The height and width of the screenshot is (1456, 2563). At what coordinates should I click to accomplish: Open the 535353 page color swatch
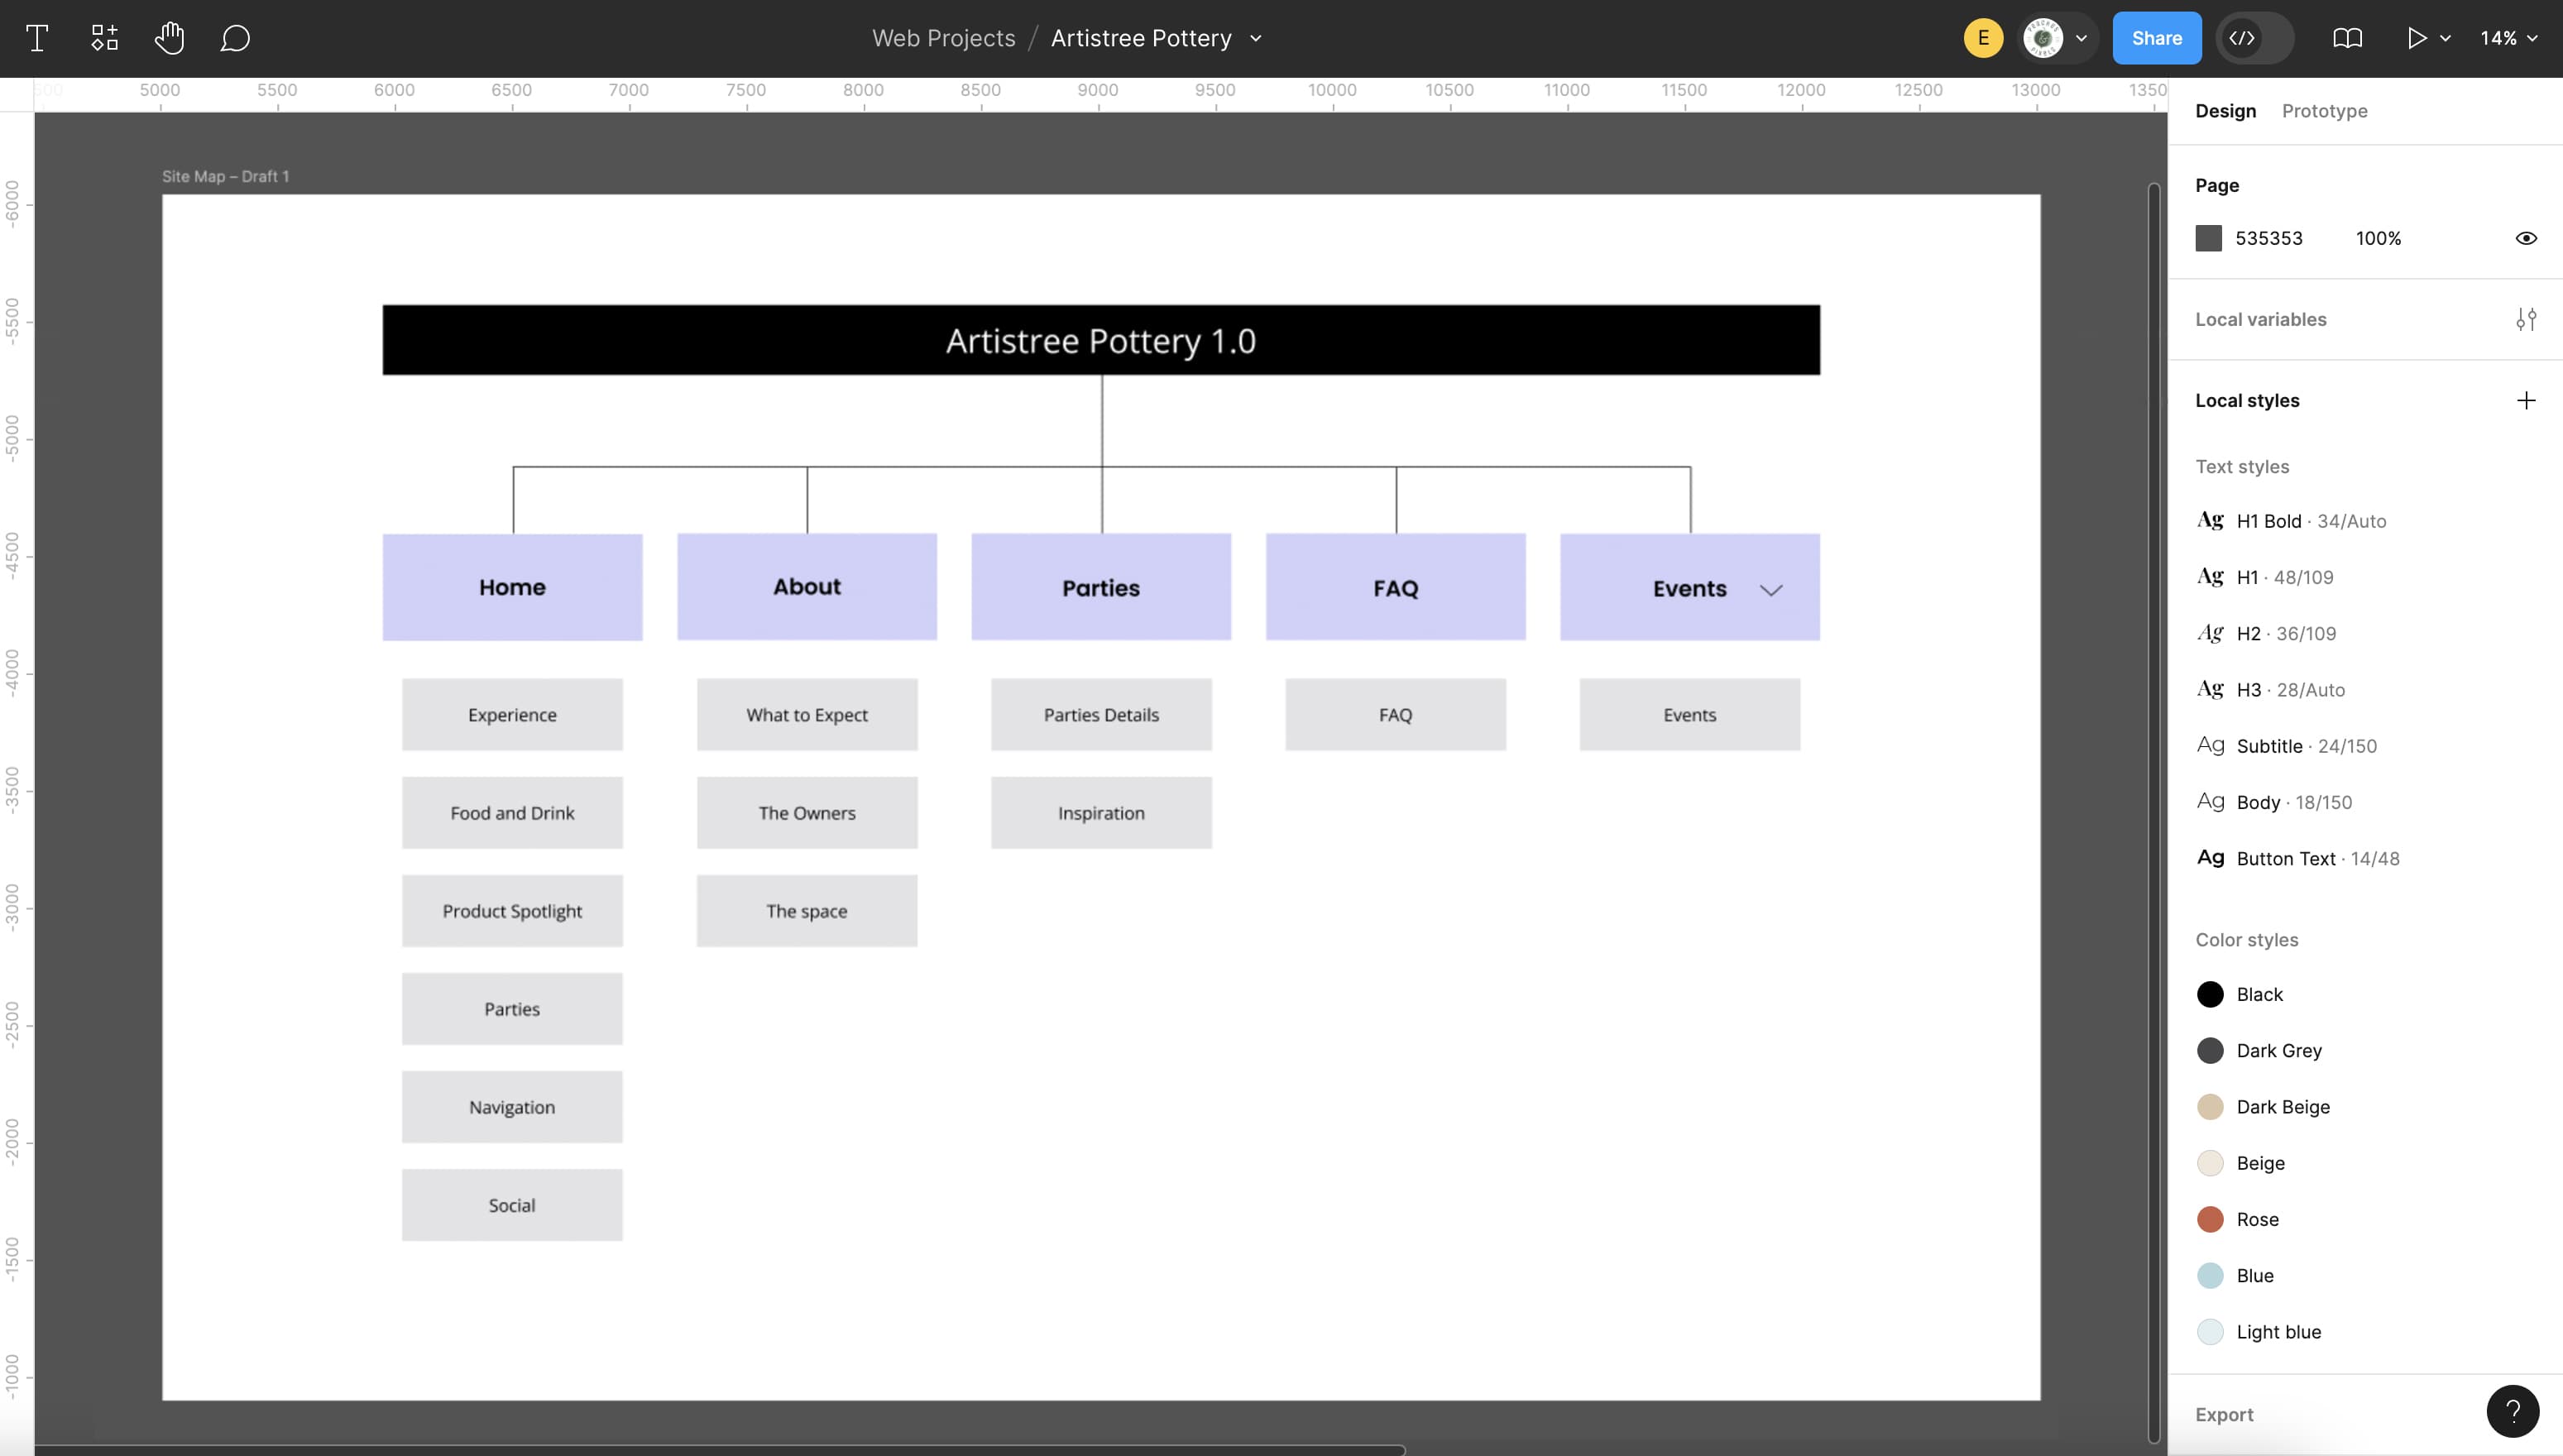2210,238
